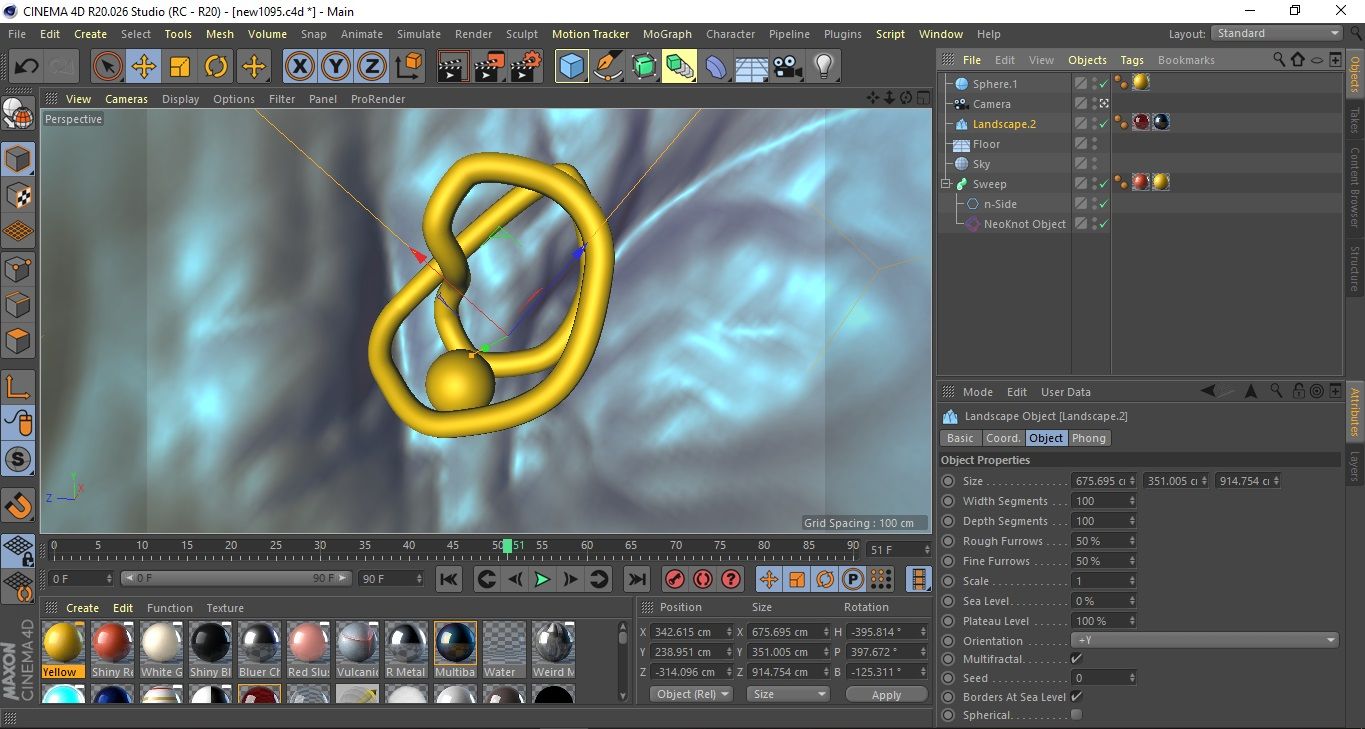Tick the Multifractal checkbox
Image resolution: width=1365 pixels, height=729 pixels.
coord(1076,659)
